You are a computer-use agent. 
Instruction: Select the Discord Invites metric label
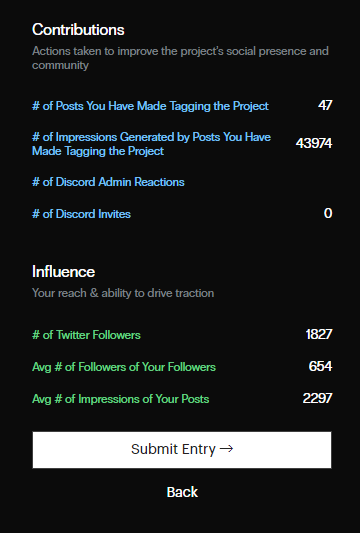click(81, 214)
